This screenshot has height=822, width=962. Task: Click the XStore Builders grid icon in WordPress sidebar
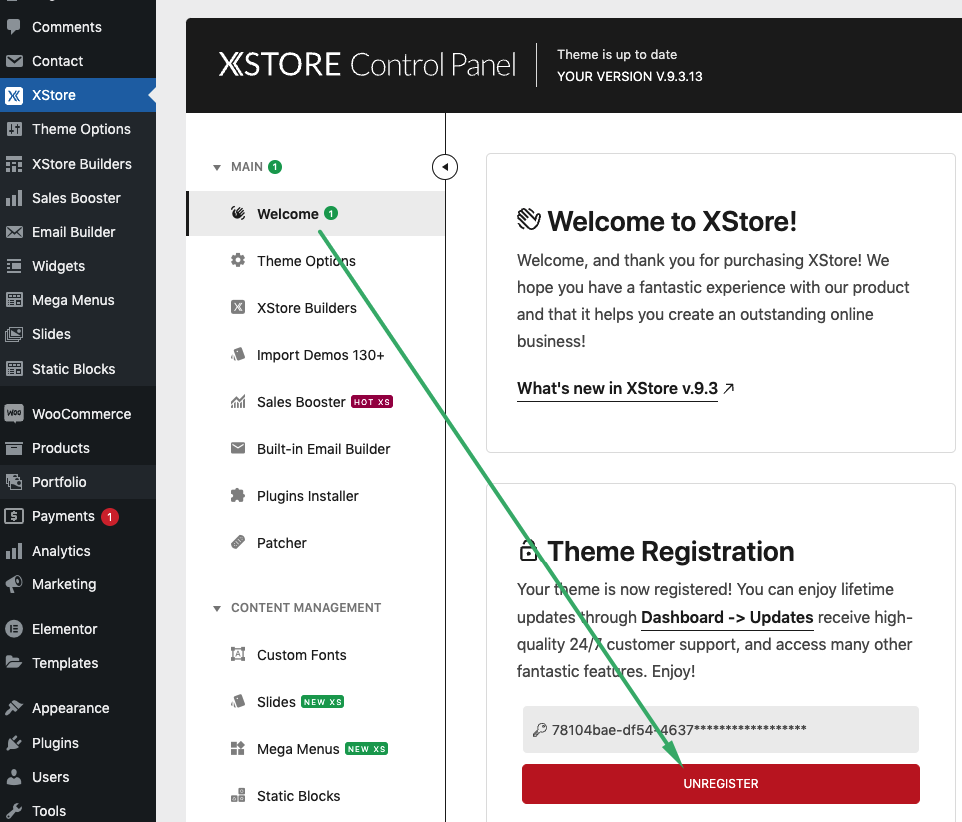pyautogui.click(x=13, y=164)
